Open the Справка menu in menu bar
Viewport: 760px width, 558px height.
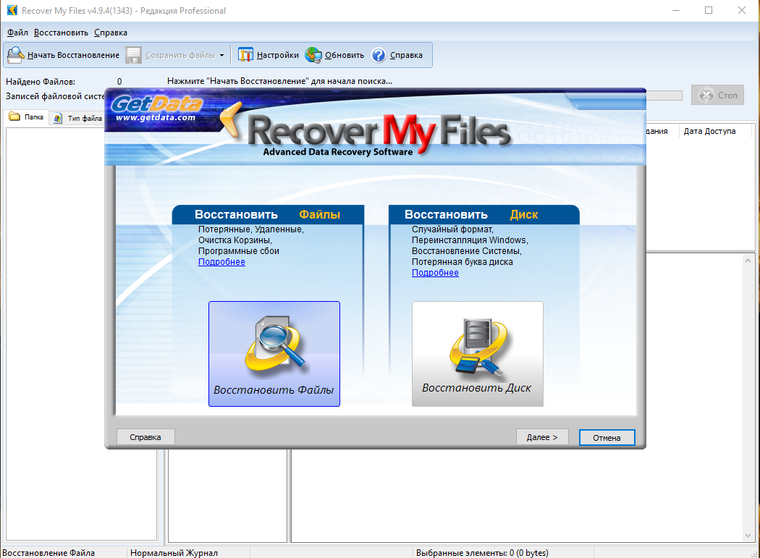(x=111, y=32)
